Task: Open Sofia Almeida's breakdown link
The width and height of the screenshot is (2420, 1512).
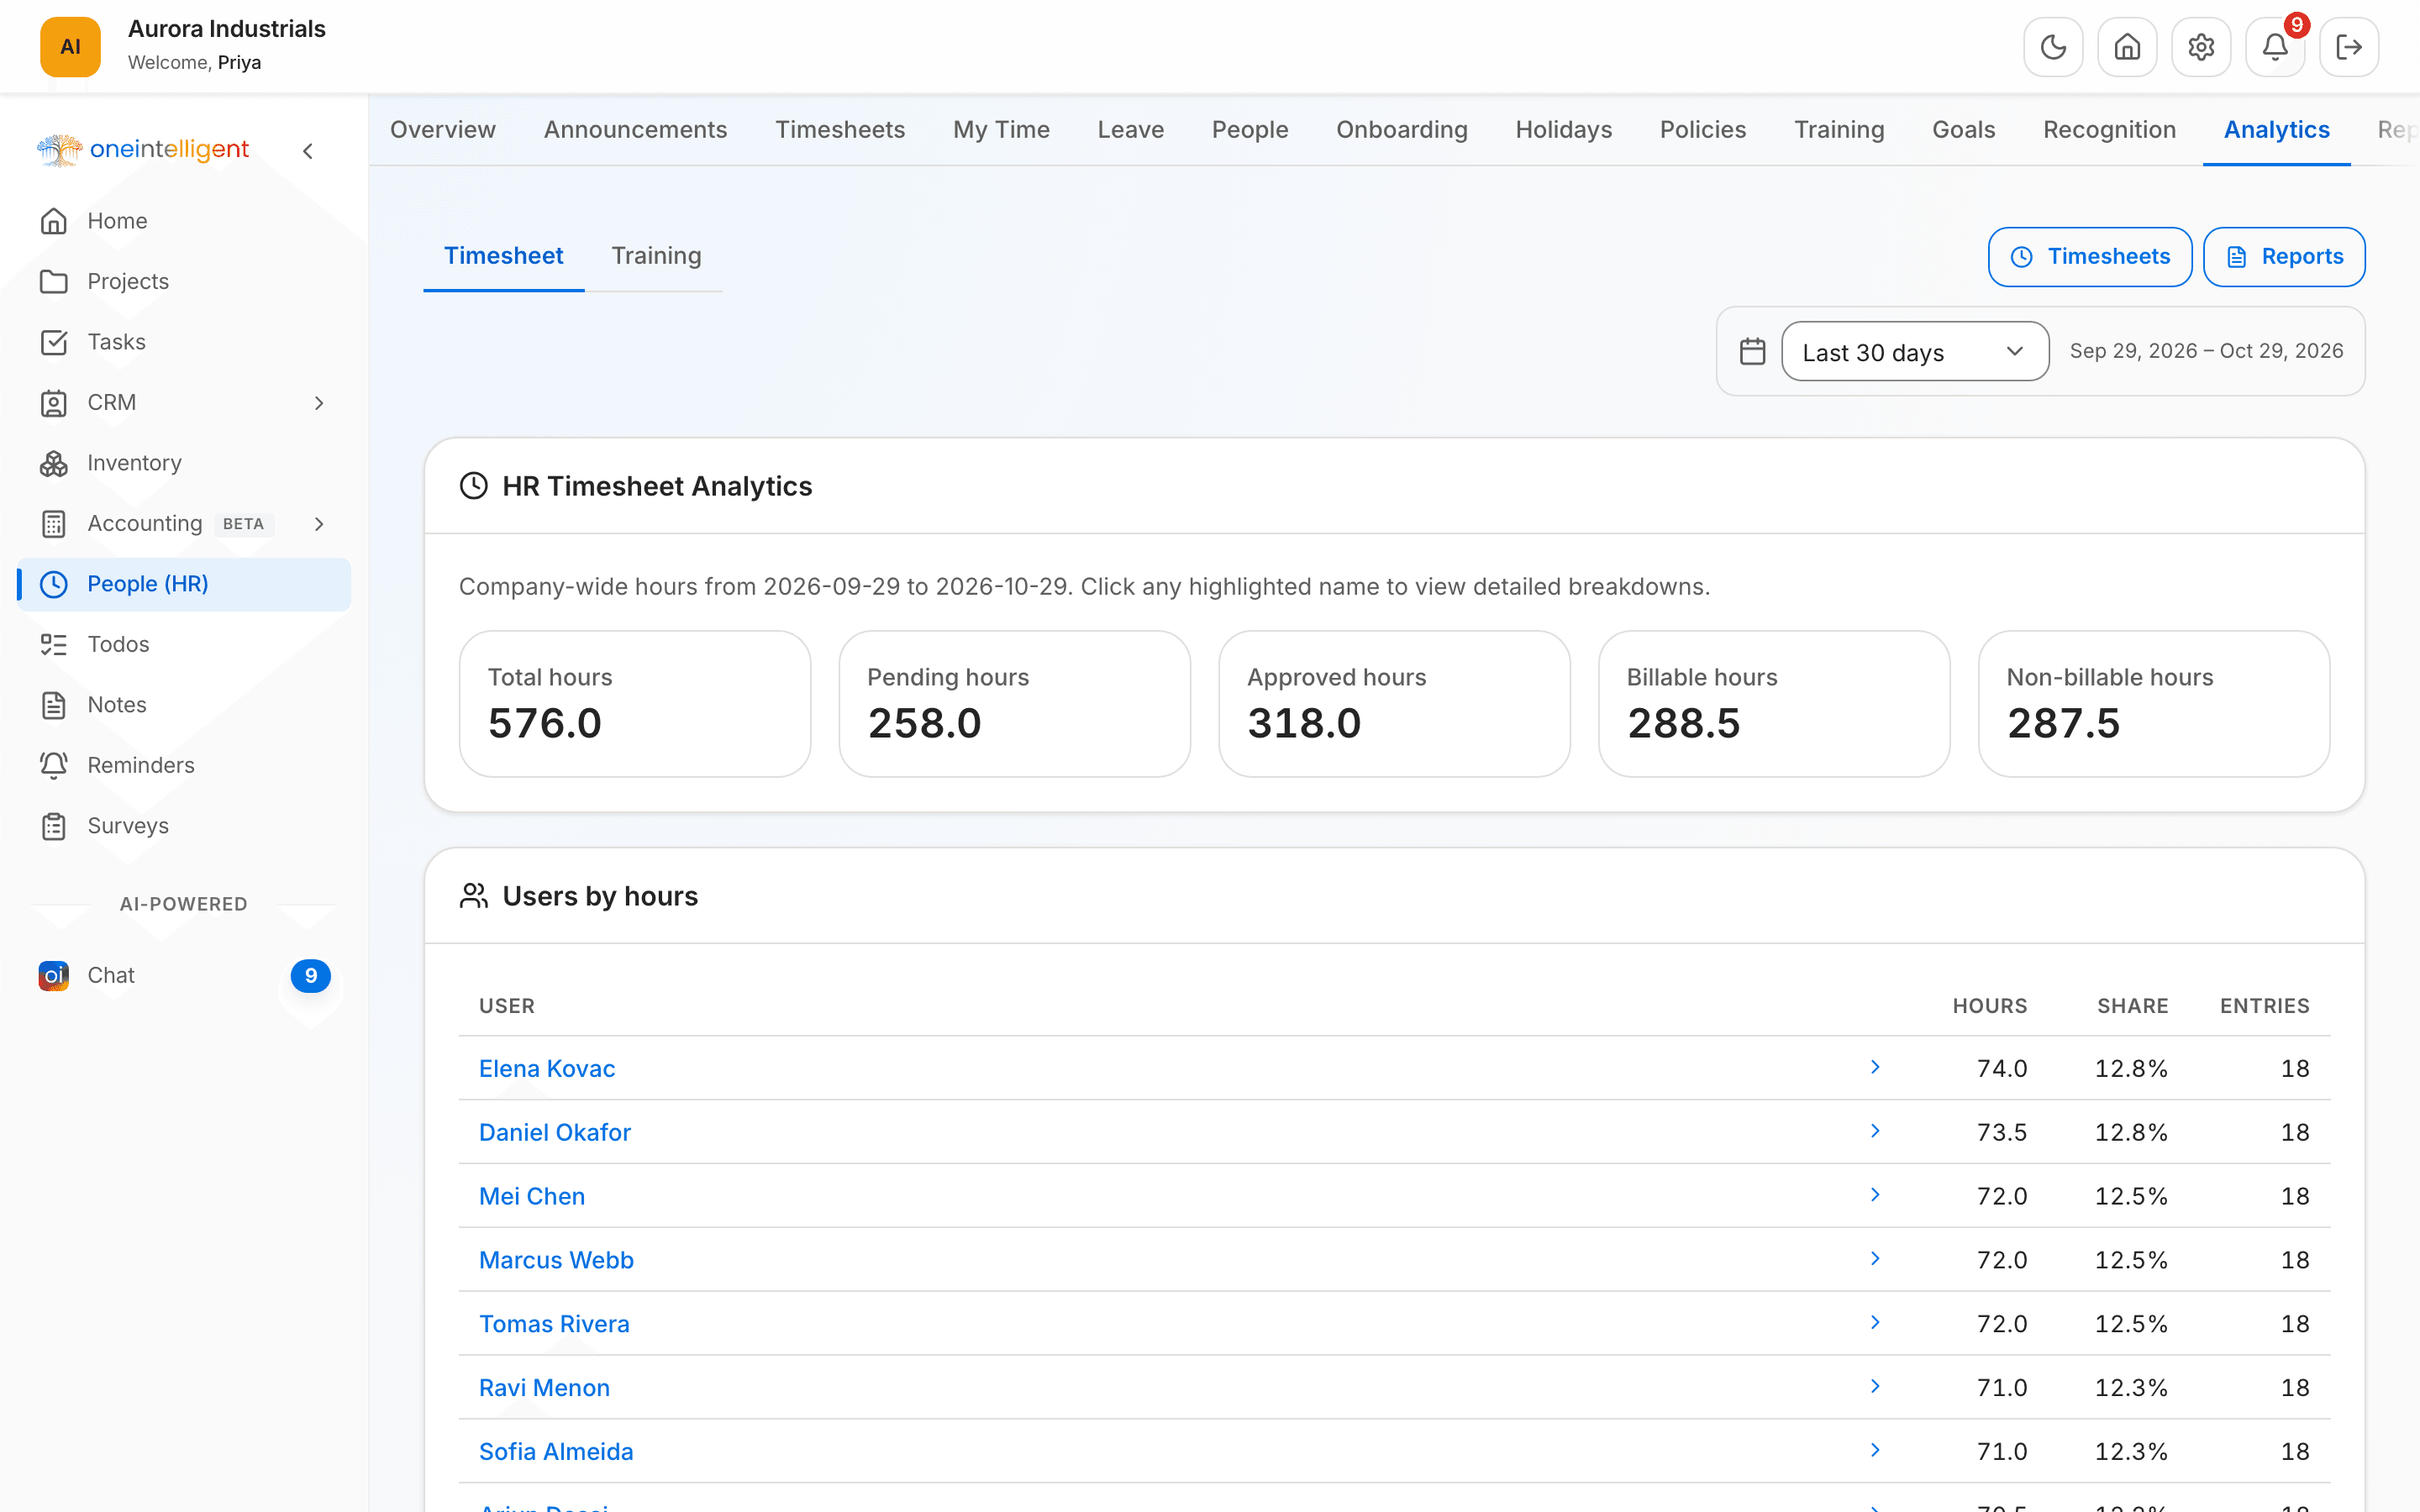Action: tap(556, 1451)
